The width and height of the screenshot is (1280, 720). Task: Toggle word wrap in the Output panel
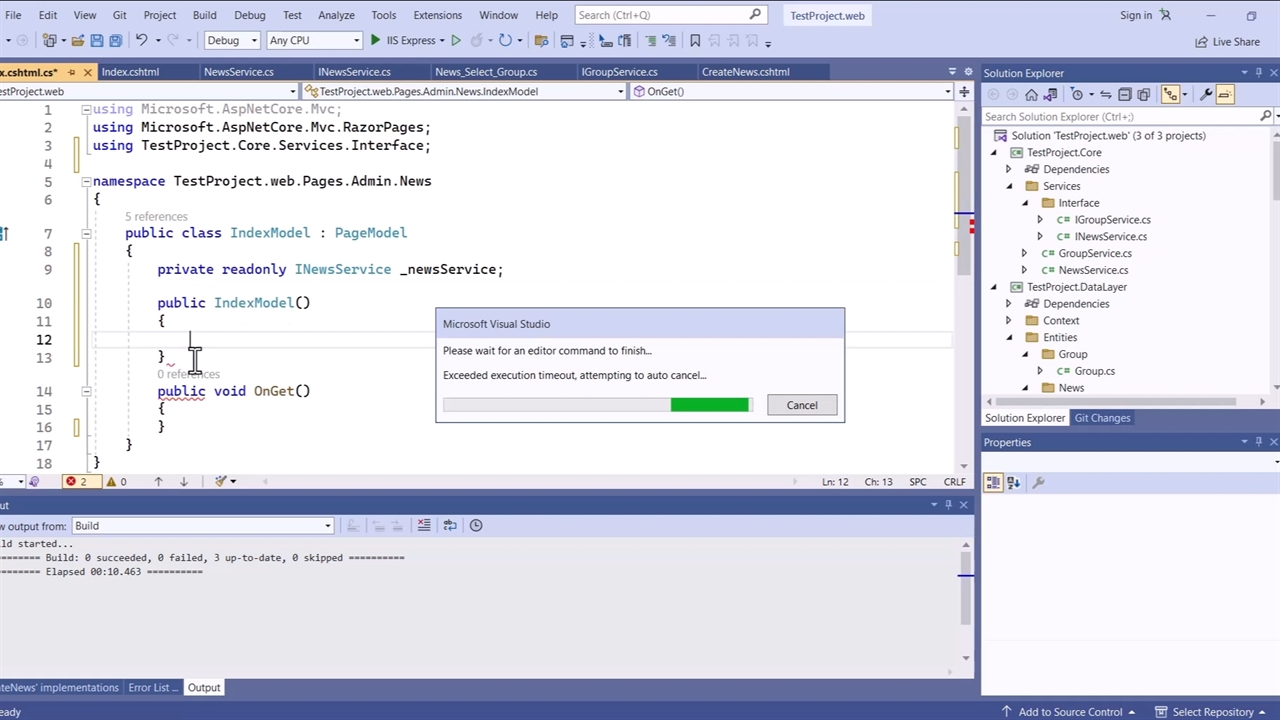pos(450,526)
